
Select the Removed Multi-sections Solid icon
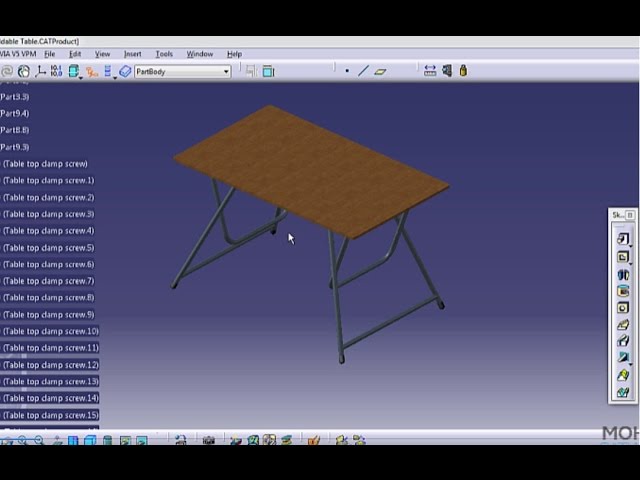coord(623,392)
